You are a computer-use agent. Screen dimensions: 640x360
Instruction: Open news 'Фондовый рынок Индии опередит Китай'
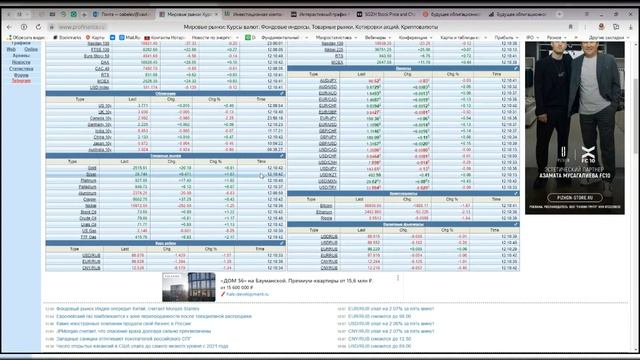click(128, 309)
